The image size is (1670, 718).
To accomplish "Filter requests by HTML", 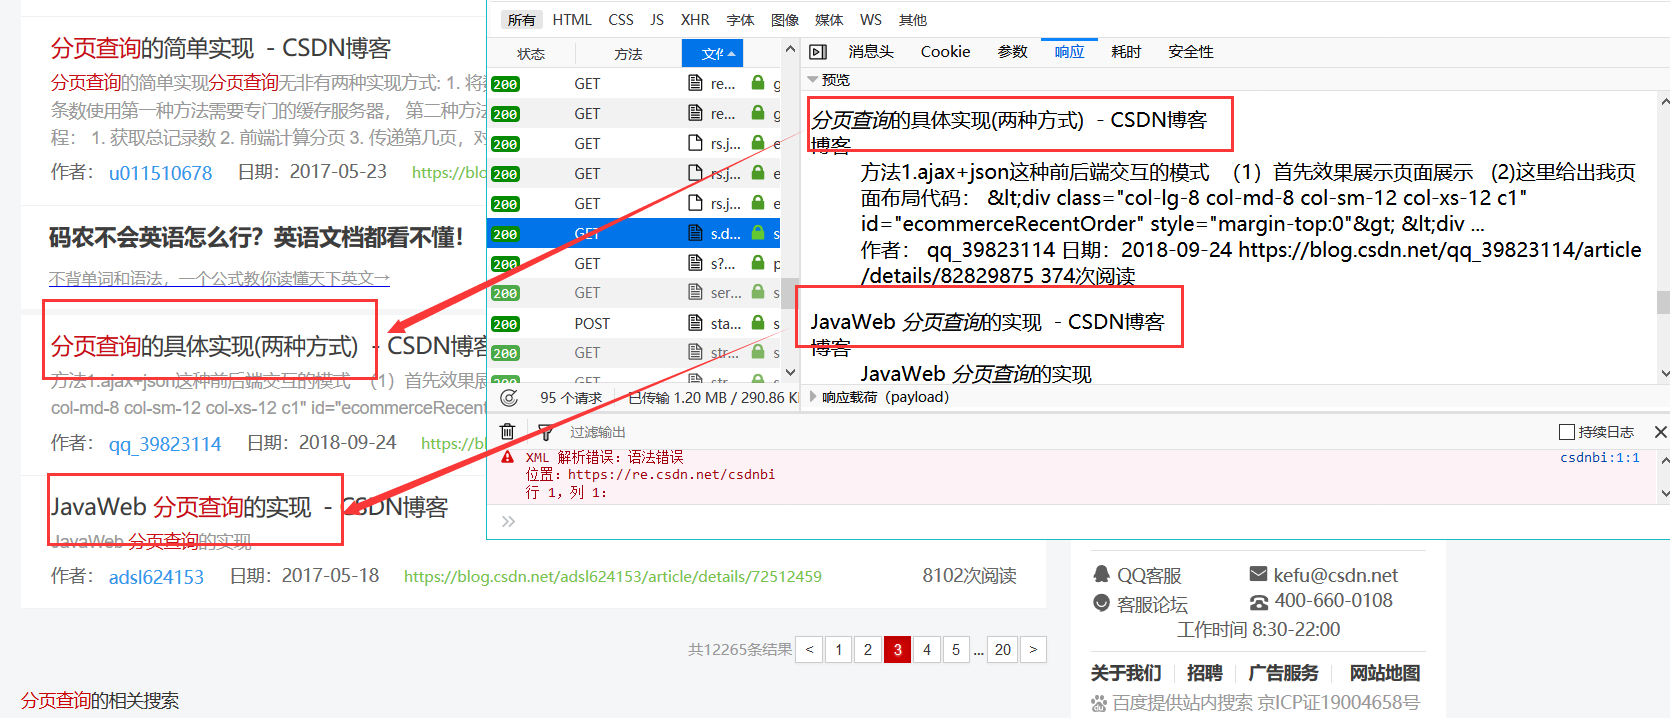I will (572, 20).
